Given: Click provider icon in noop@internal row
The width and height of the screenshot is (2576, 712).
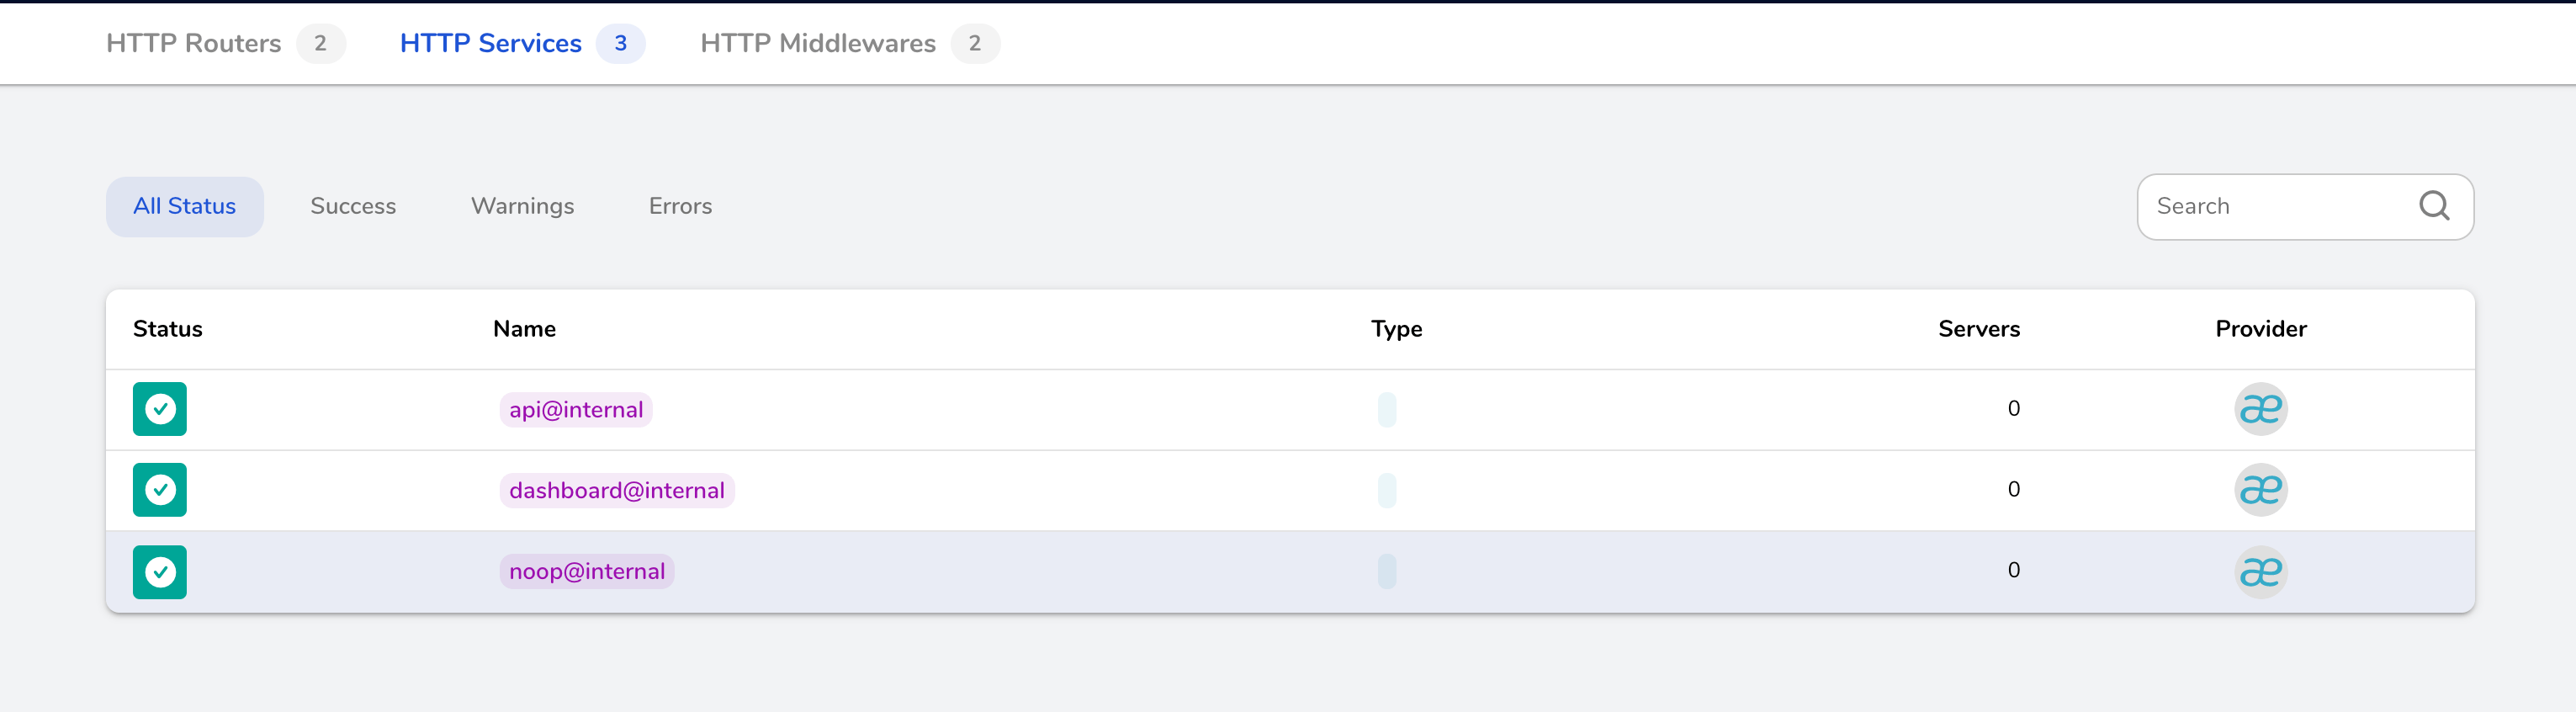Looking at the screenshot, I should 2260,571.
